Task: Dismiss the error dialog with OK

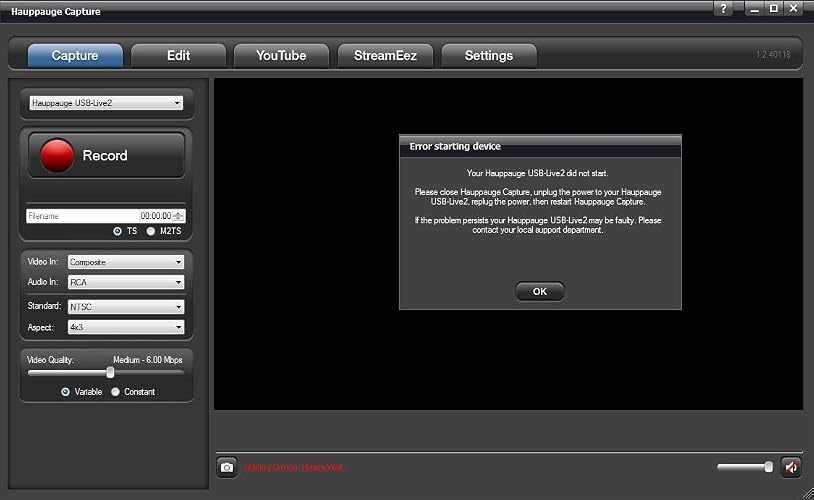Action: pyautogui.click(x=540, y=291)
